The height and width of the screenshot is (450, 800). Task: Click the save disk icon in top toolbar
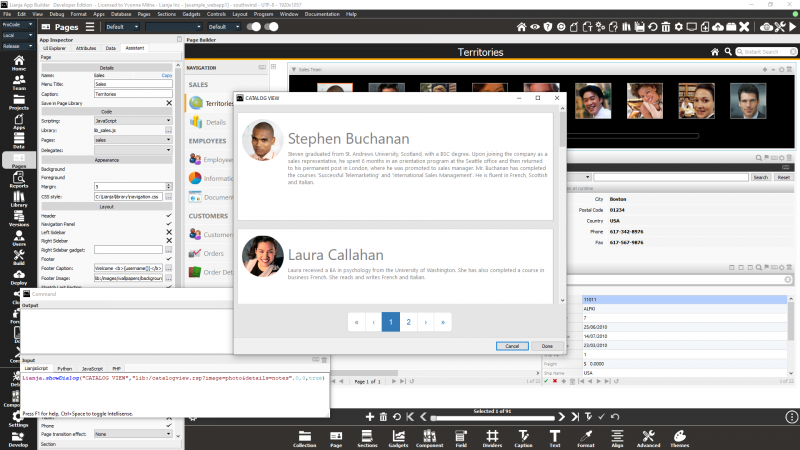639,27
